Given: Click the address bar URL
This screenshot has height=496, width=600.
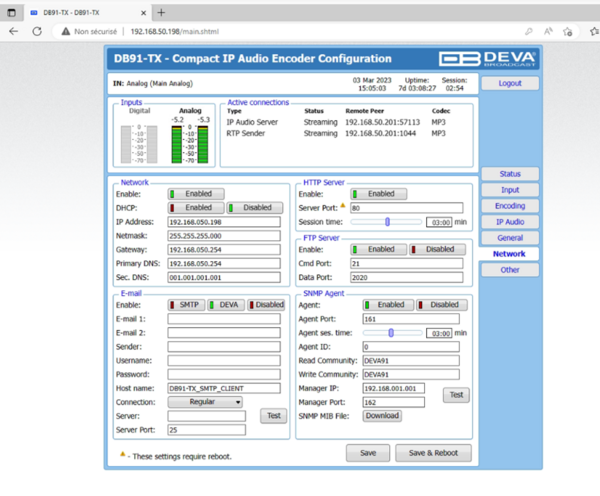Looking at the screenshot, I should tap(174, 31).
